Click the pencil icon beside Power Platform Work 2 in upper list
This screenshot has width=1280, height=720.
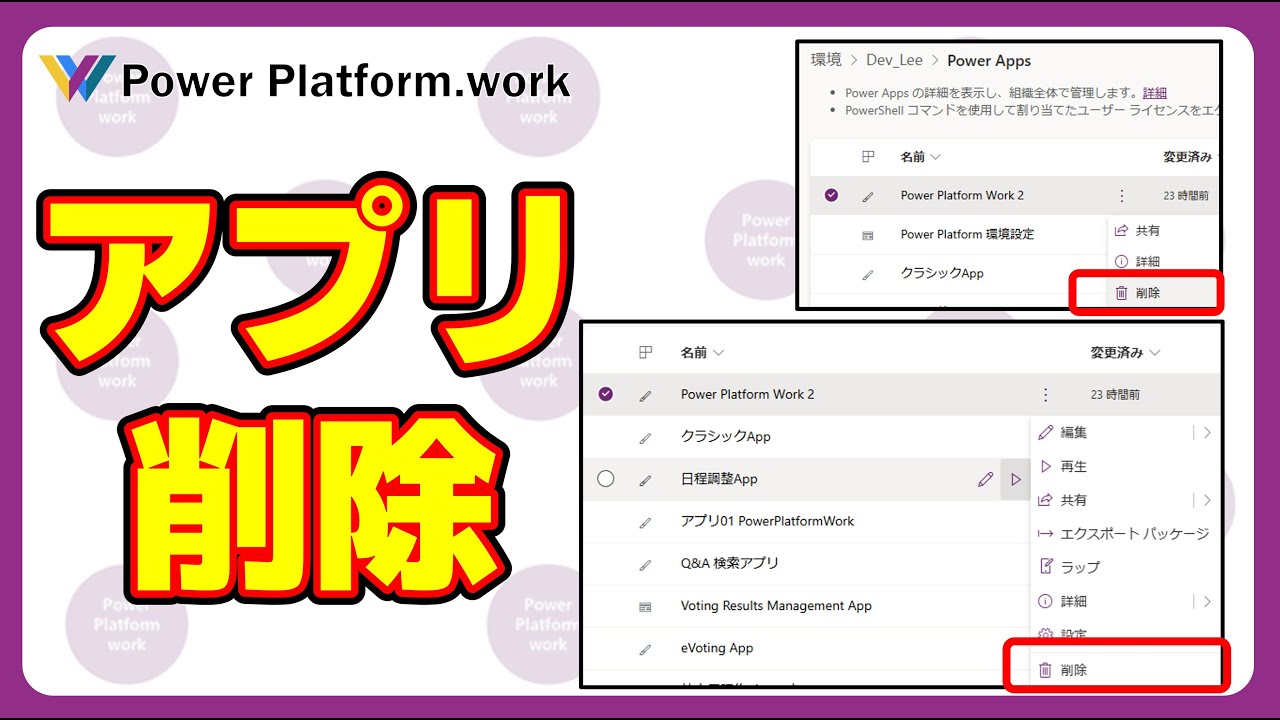[x=868, y=197]
